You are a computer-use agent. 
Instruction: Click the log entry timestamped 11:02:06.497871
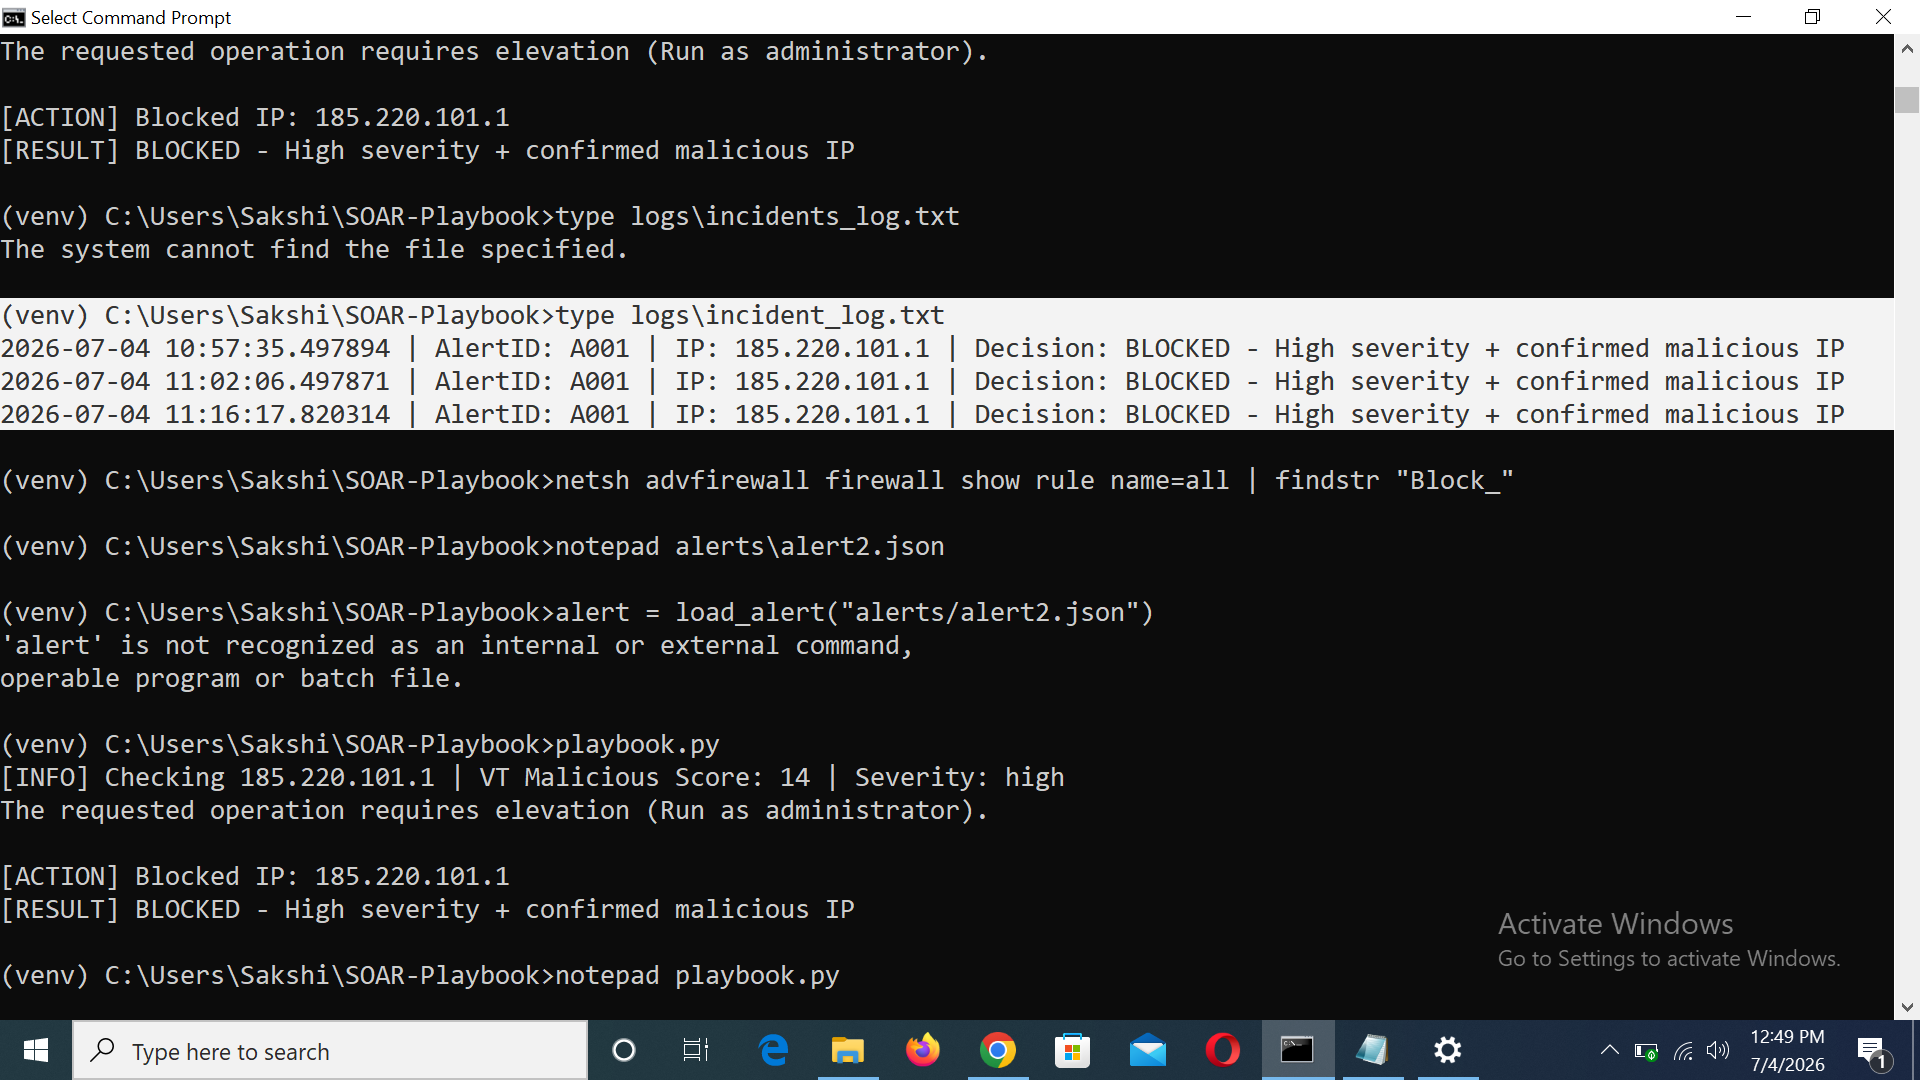[x=923, y=381]
